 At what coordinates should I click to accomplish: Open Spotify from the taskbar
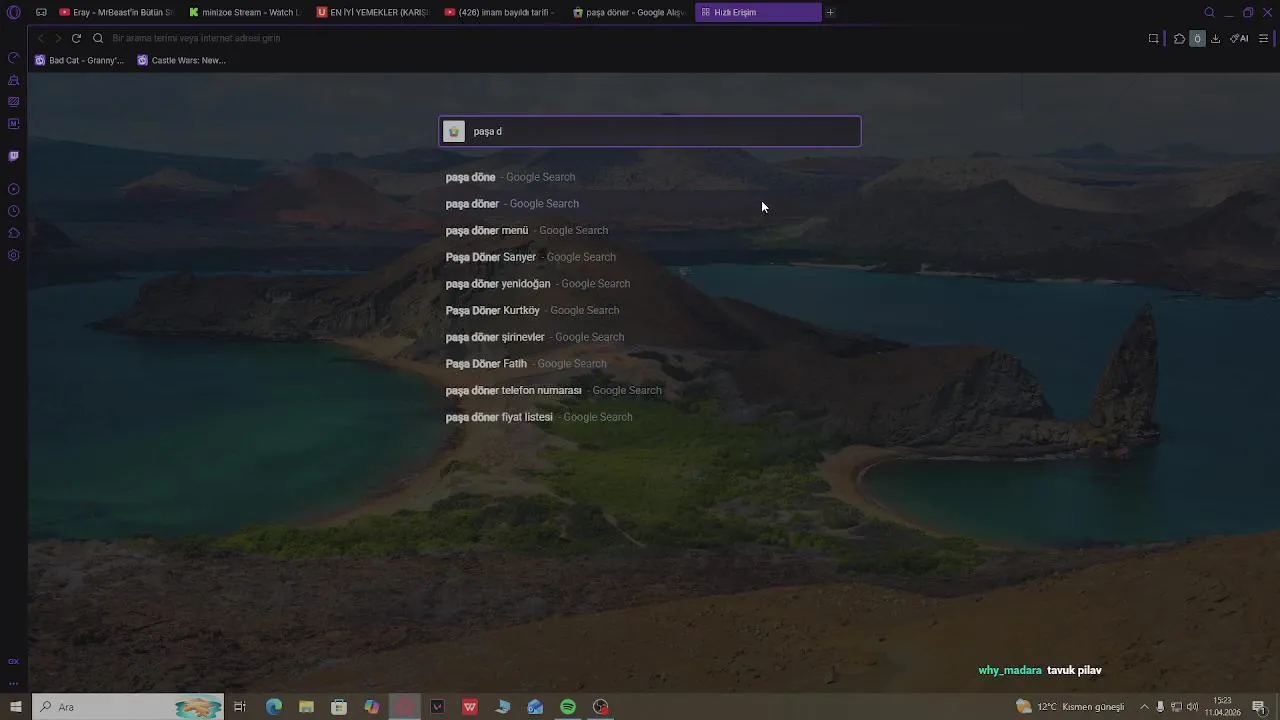tap(568, 707)
